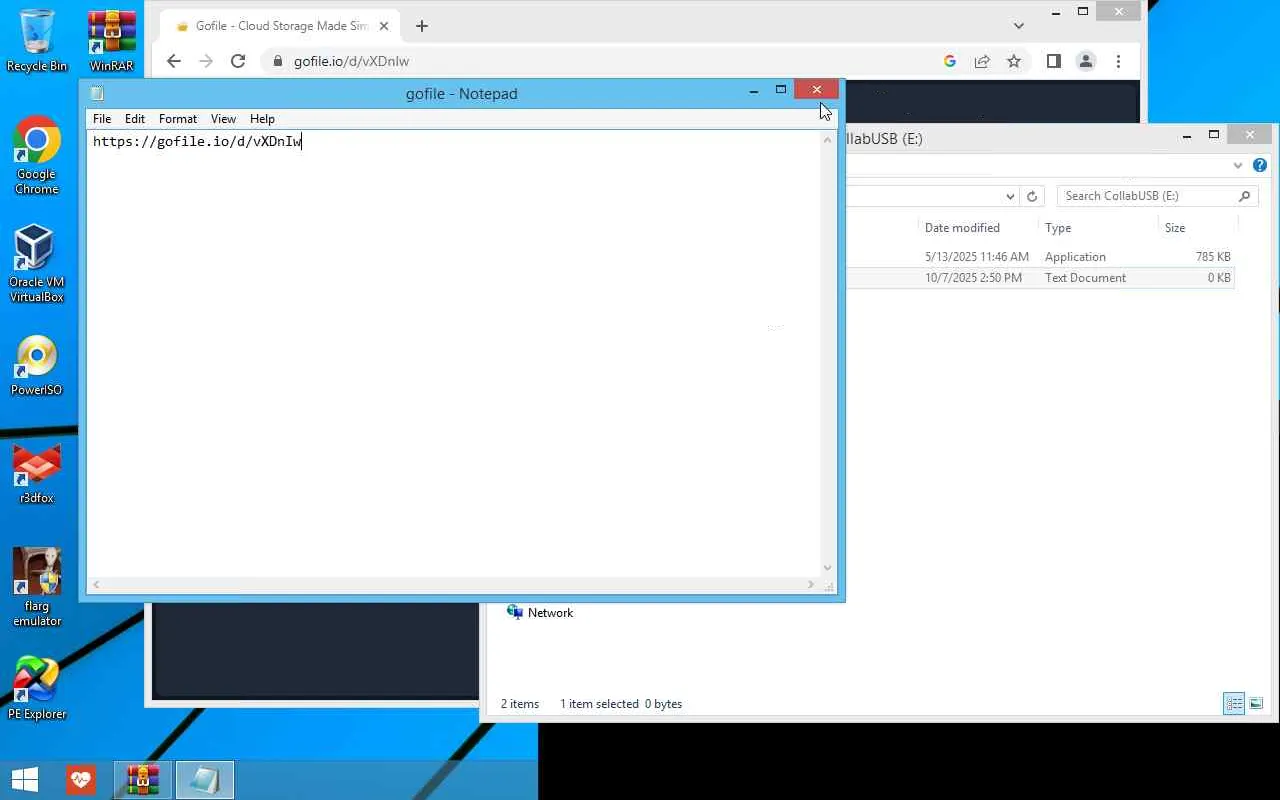Open the Recycle Bin desktop icon

pos(37,40)
